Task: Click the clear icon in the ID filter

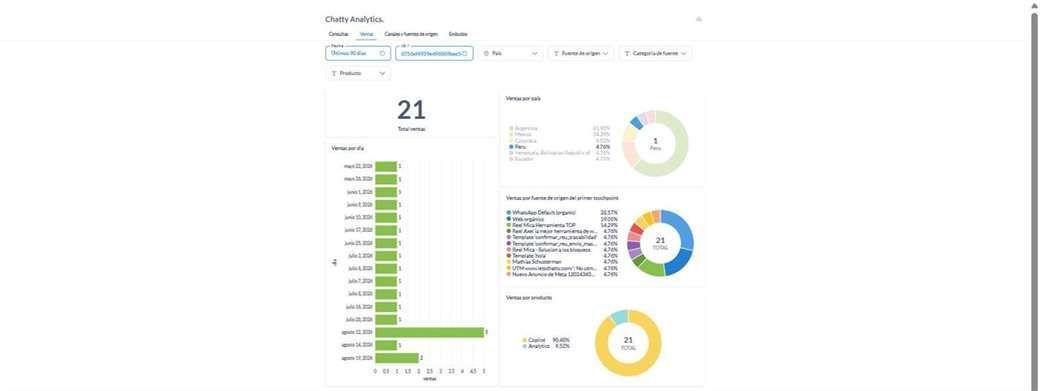Action: tap(465, 53)
